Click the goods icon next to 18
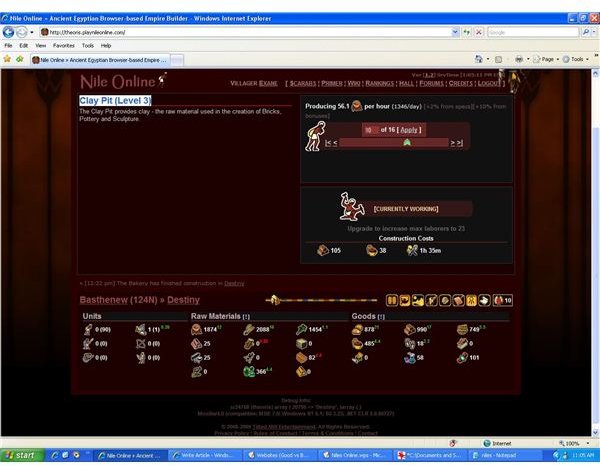The height and width of the screenshot is (466, 600). [x=410, y=343]
